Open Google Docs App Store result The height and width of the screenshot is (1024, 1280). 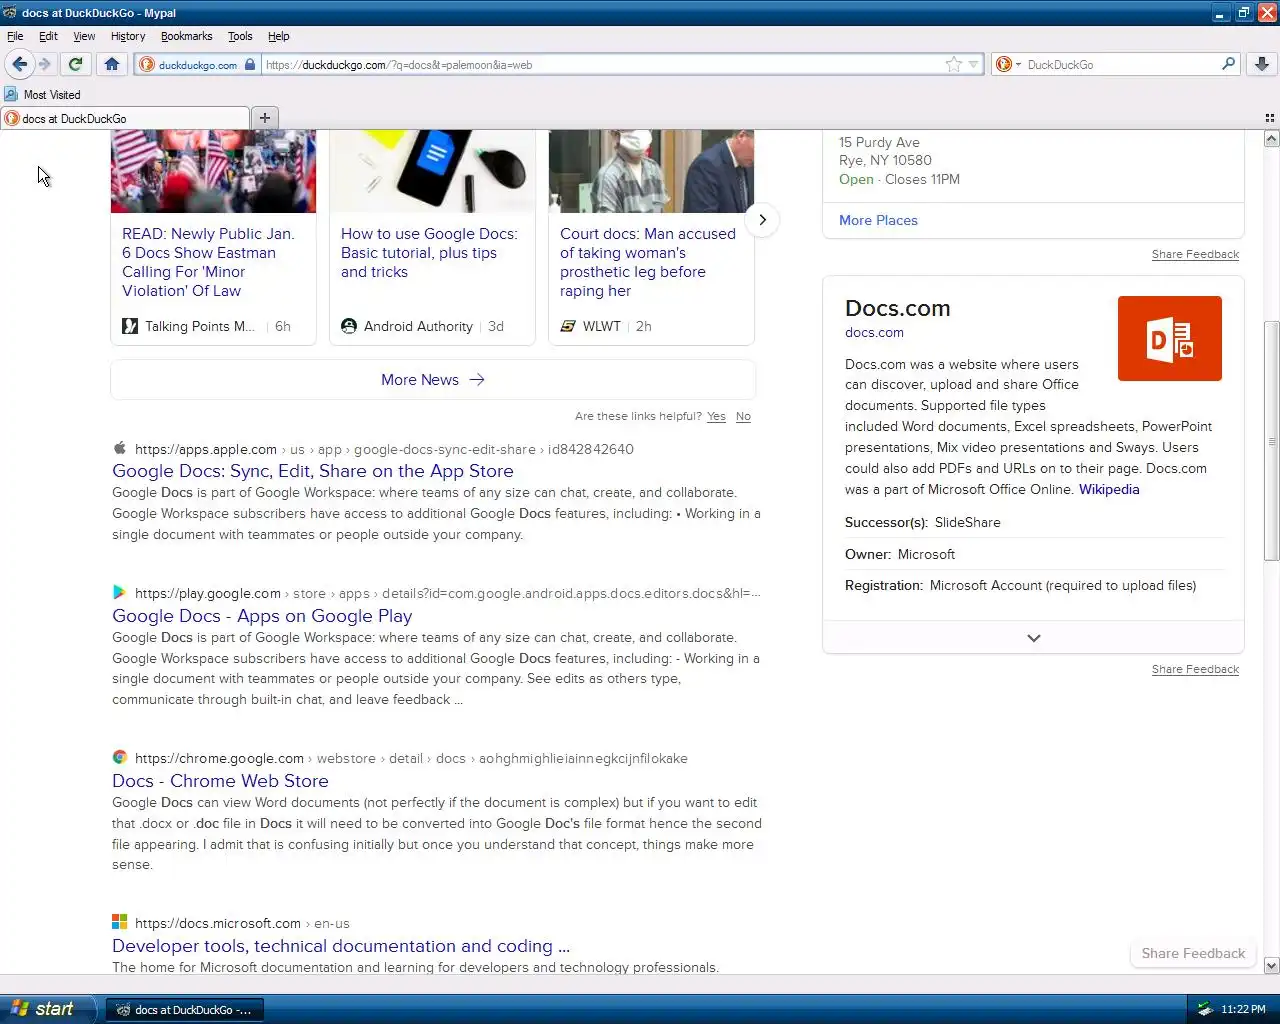click(x=313, y=471)
